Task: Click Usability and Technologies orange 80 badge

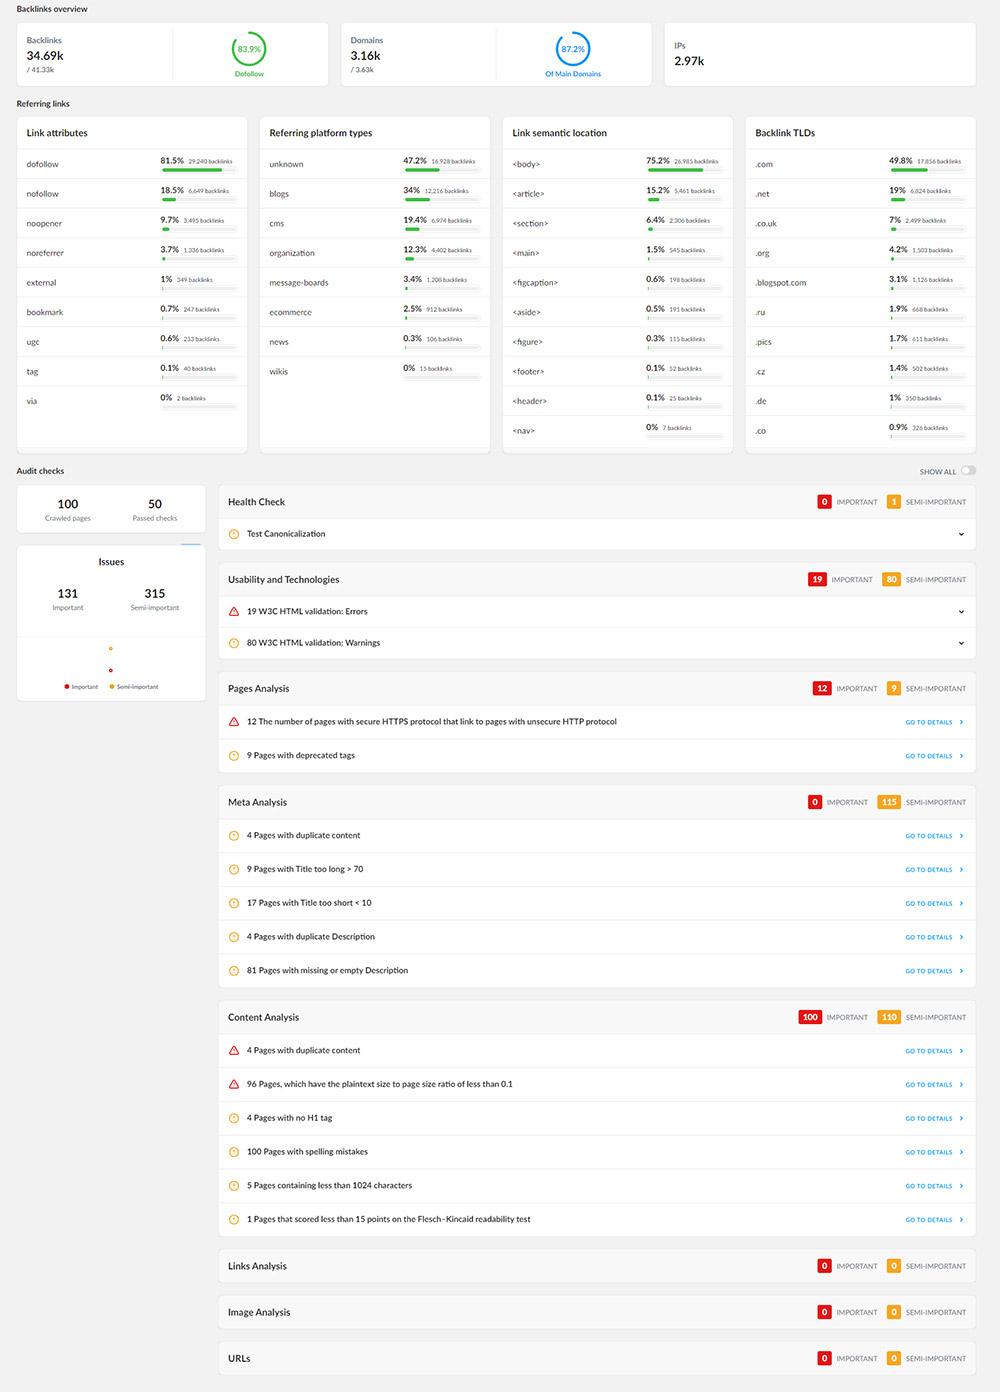Action: [891, 579]
